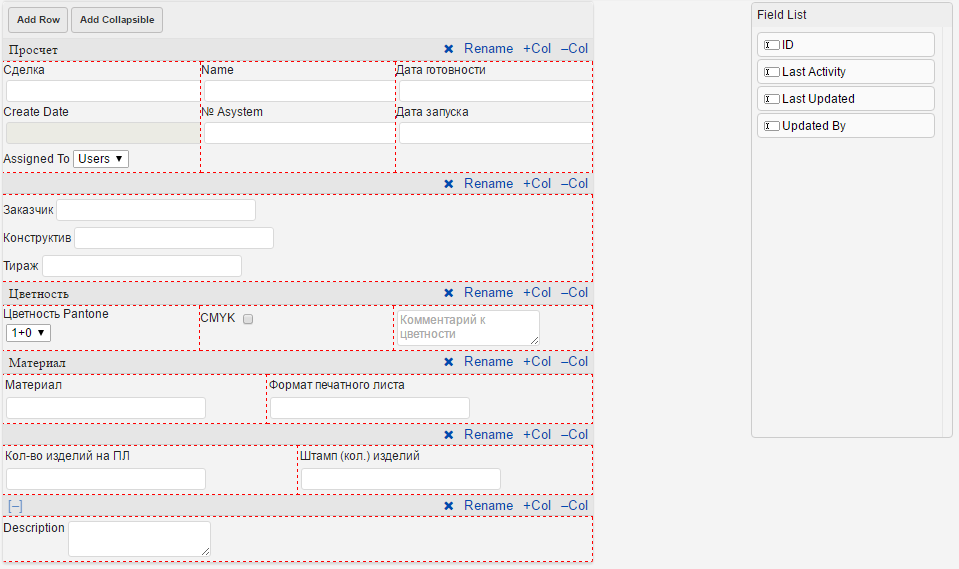The image size is (959, 569).
Task: Click the Просчет section title
Action: [x=33, y=50]
